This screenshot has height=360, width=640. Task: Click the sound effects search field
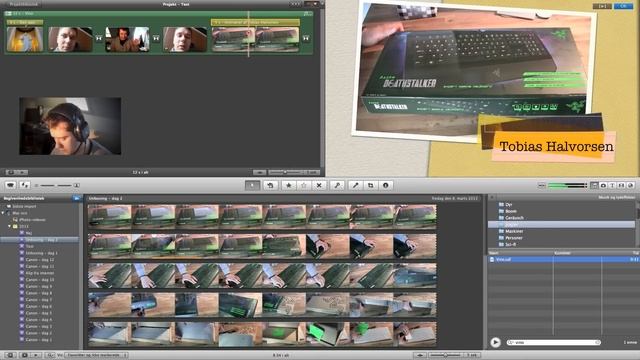553,342
